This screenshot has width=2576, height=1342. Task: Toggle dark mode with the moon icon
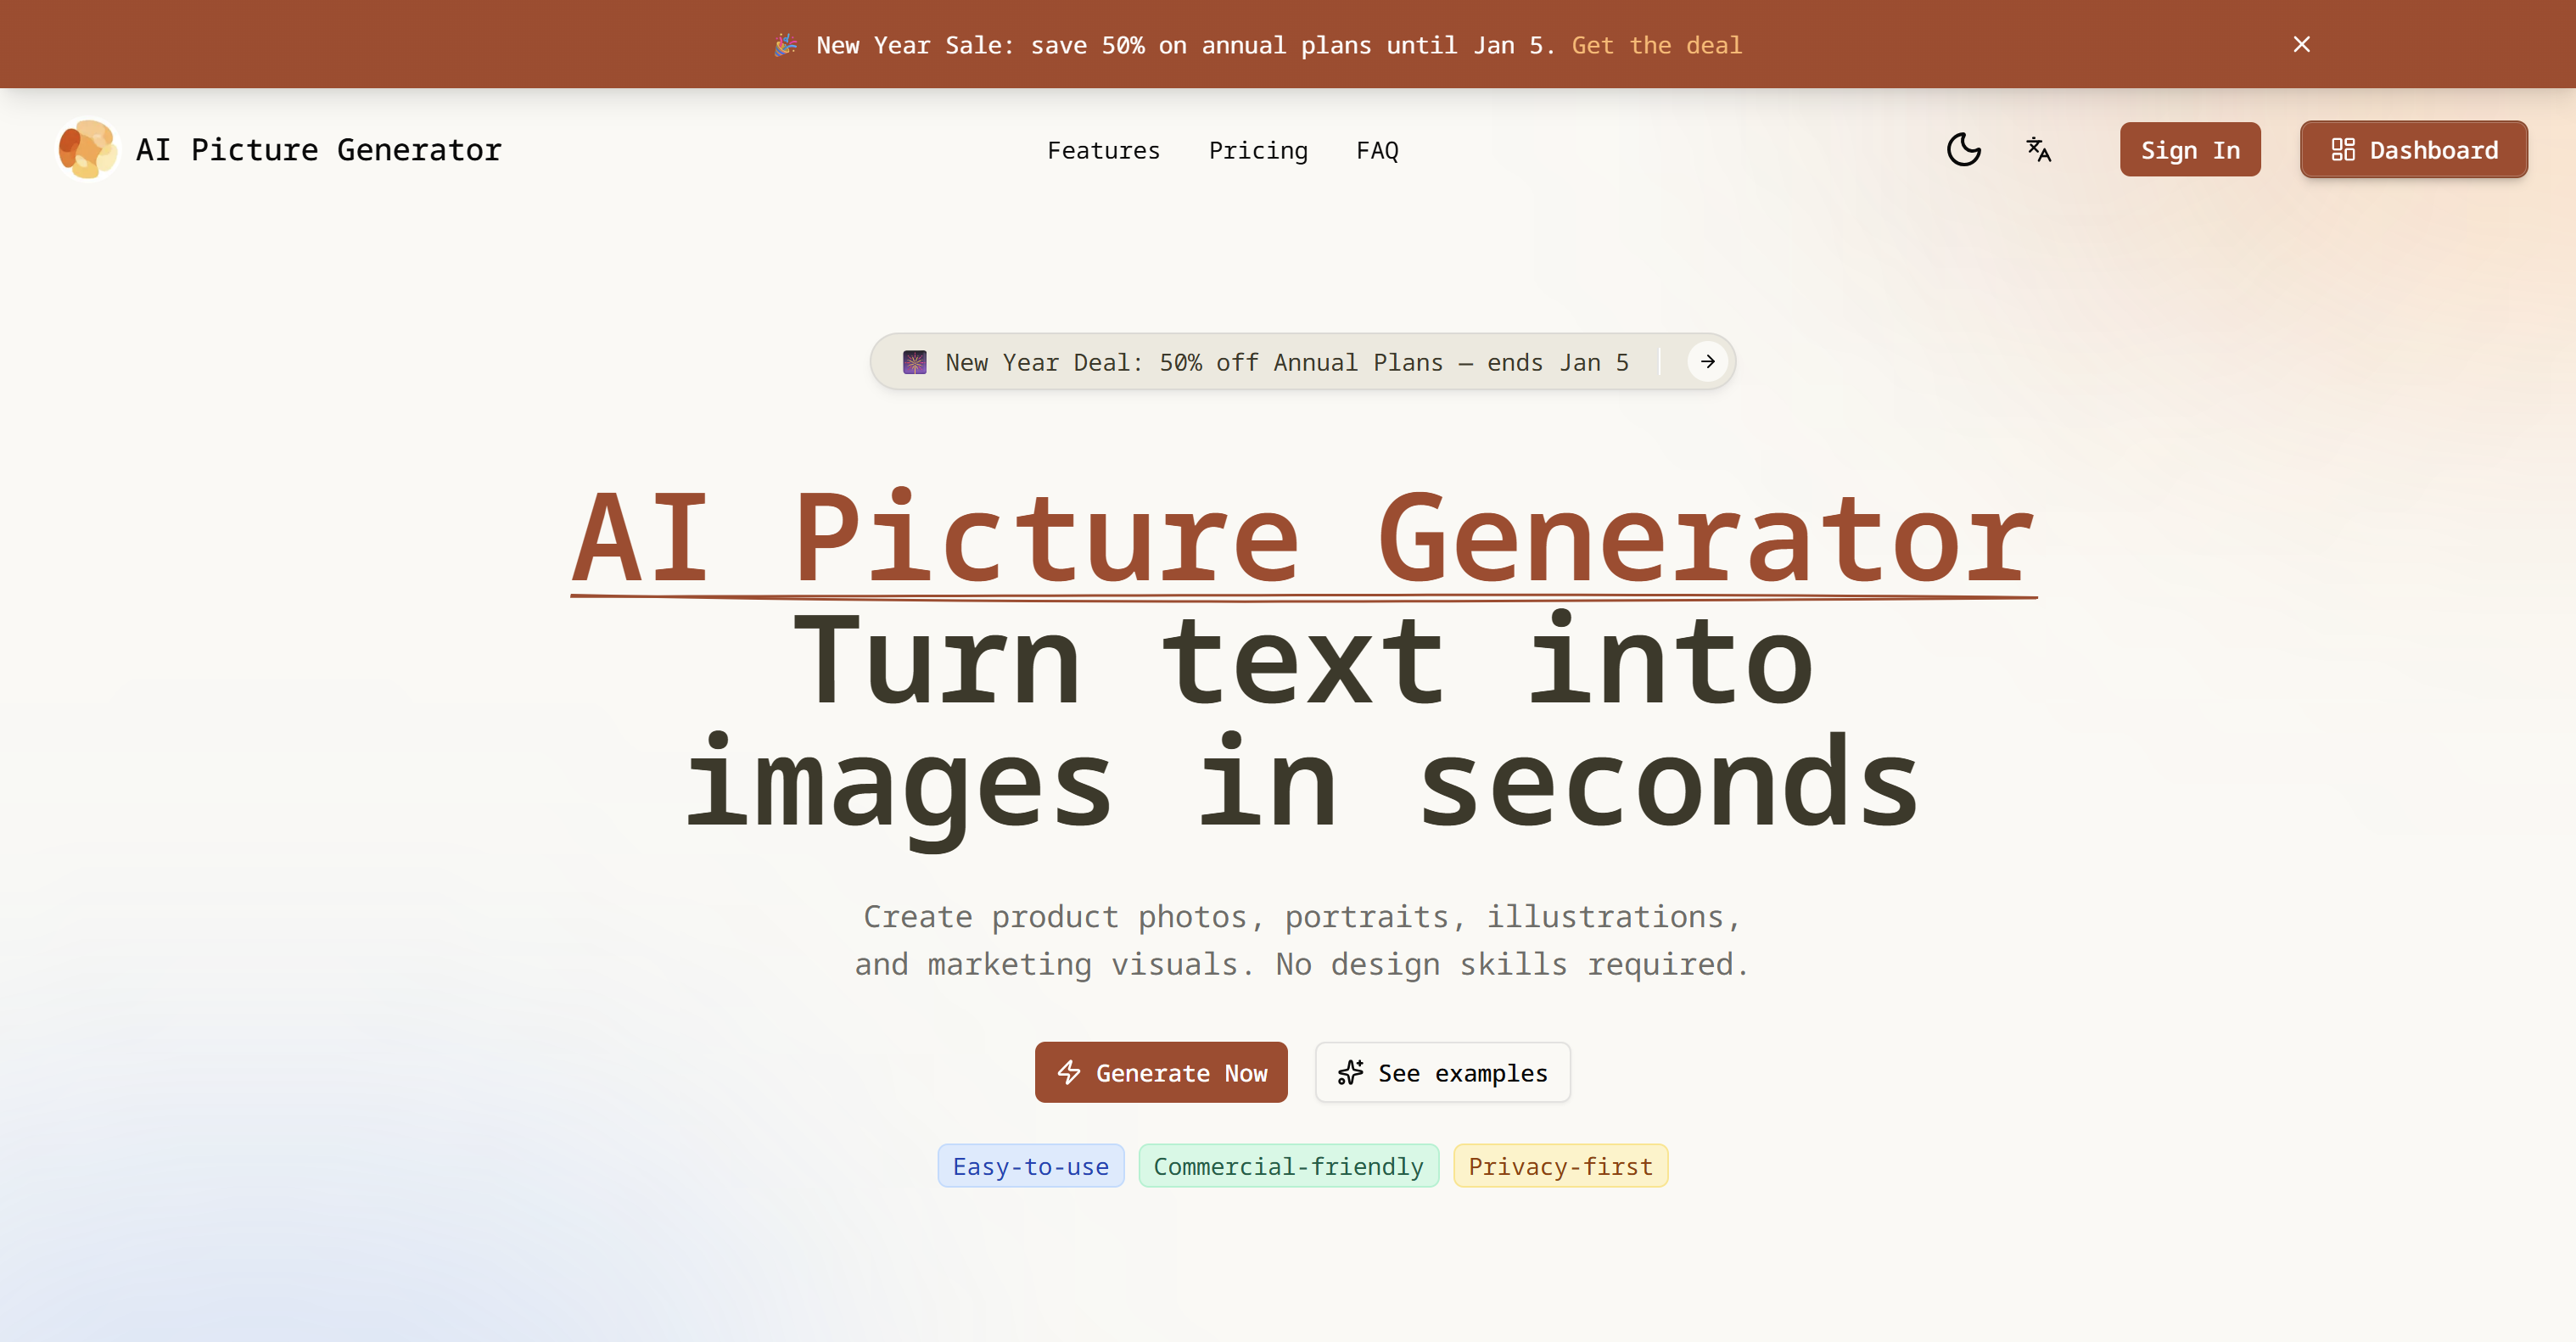(1963, 150)
